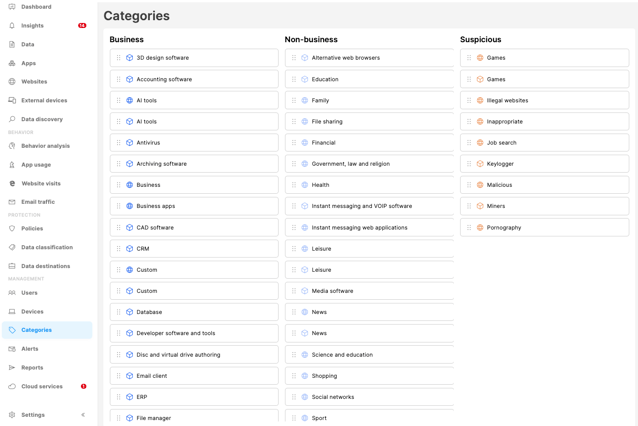This screenshot has height=426, width=638.
Task: Click the Settings gear icon
Action: point(12,415)
